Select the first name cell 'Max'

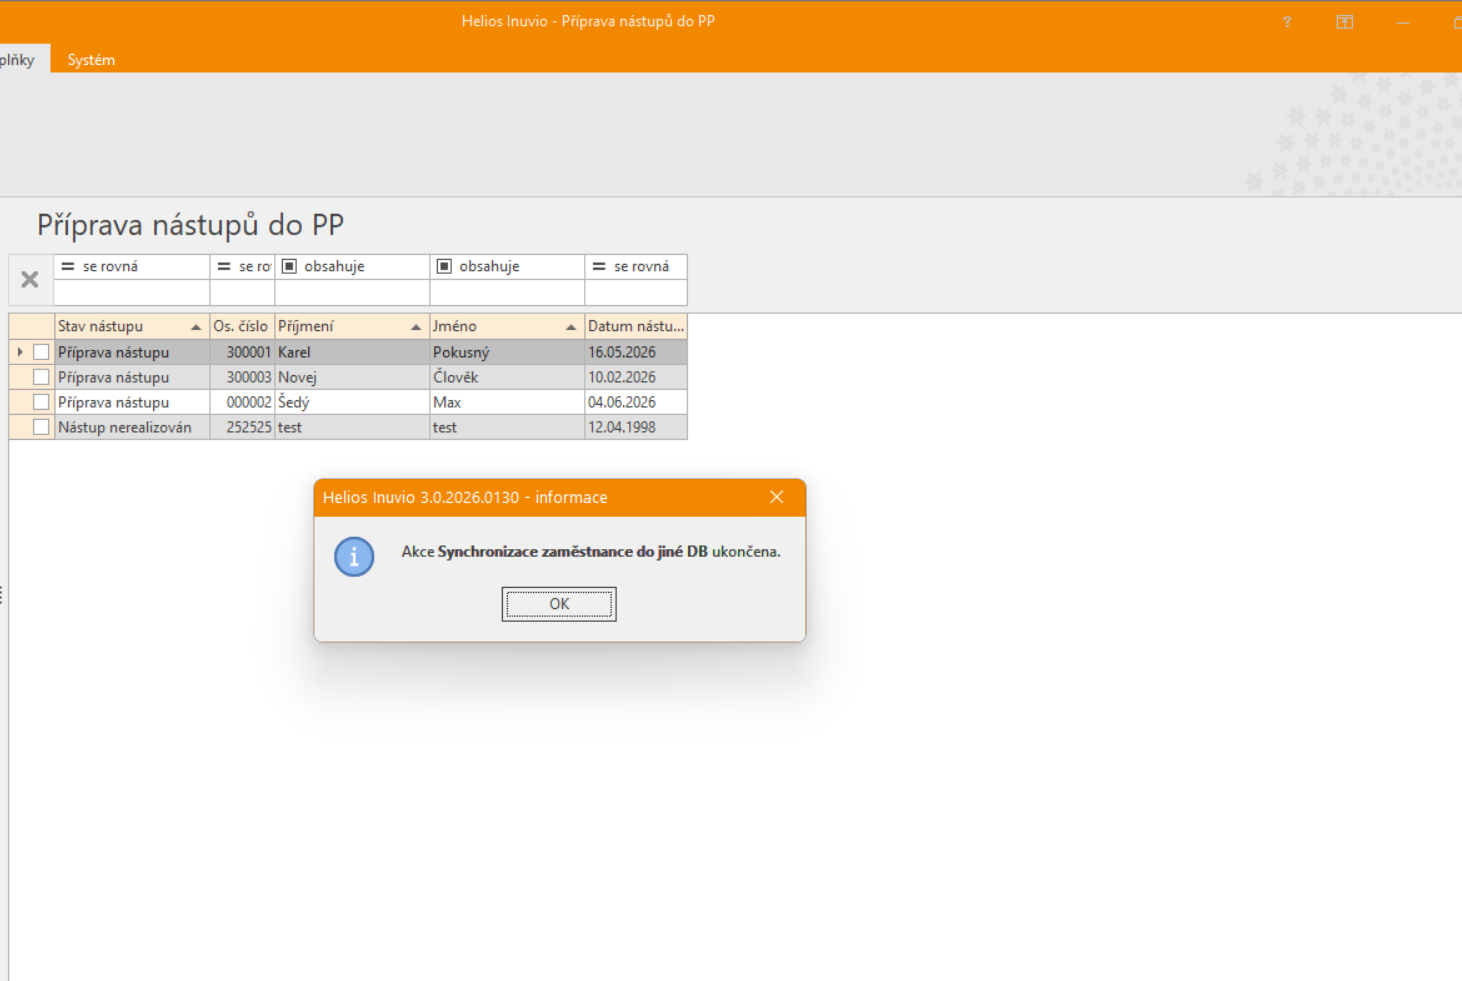point(507,402)
